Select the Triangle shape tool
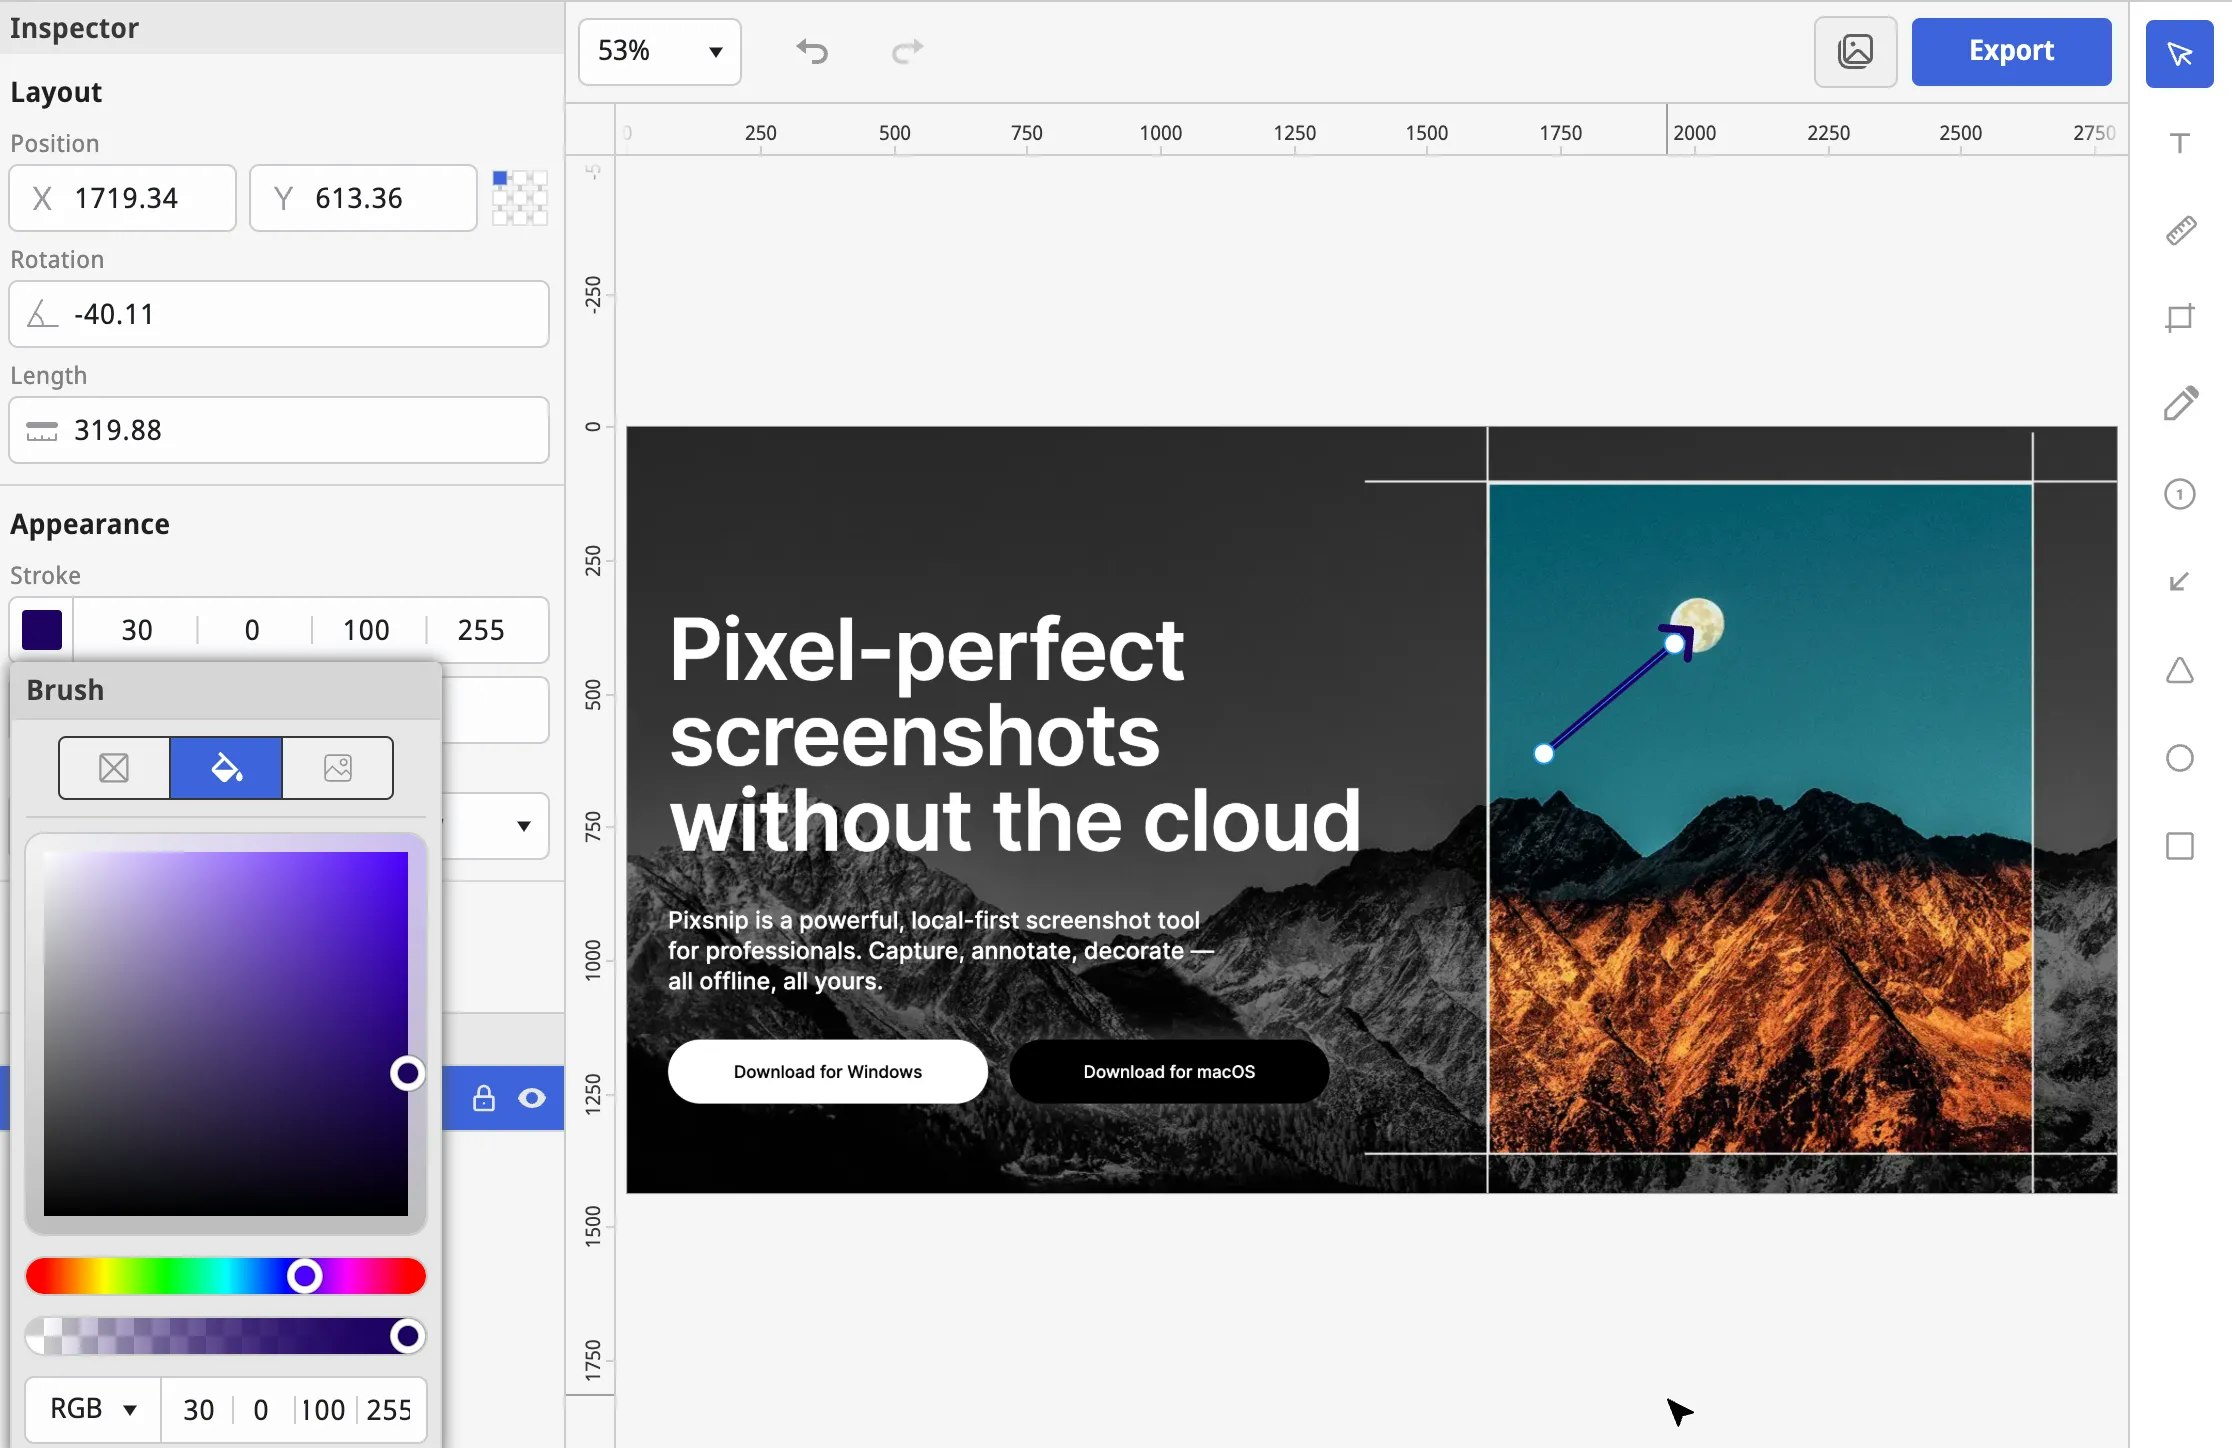This screenshot has height=1448, width=2232. click(2180, 670)
